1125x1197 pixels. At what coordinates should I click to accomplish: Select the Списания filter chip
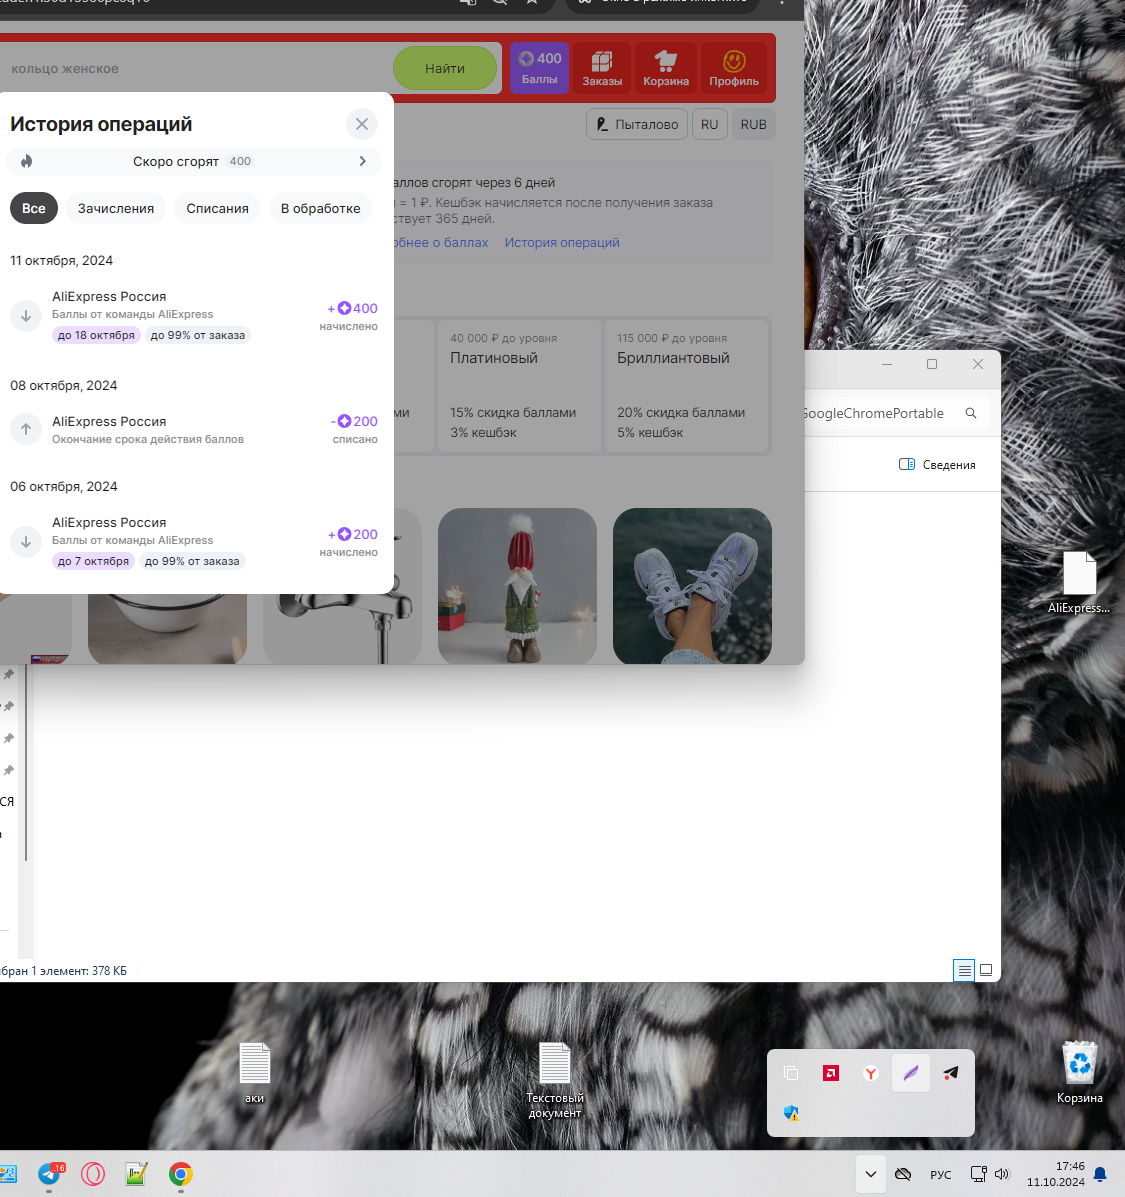218,208
